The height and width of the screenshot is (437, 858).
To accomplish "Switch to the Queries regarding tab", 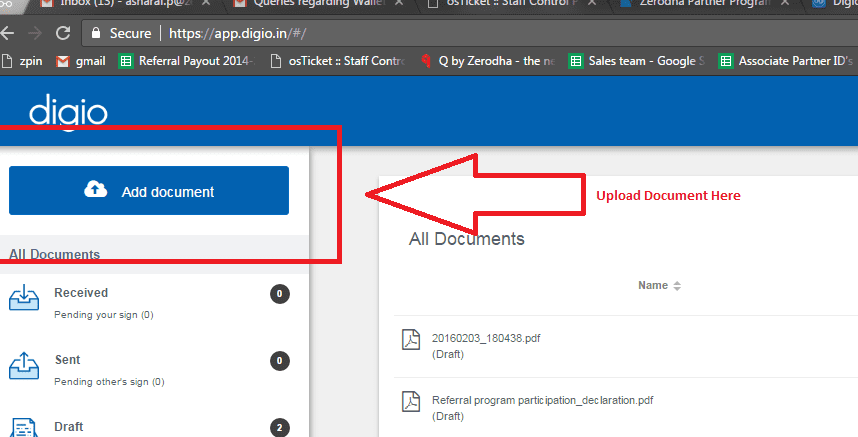I will (x=312, y=4).
